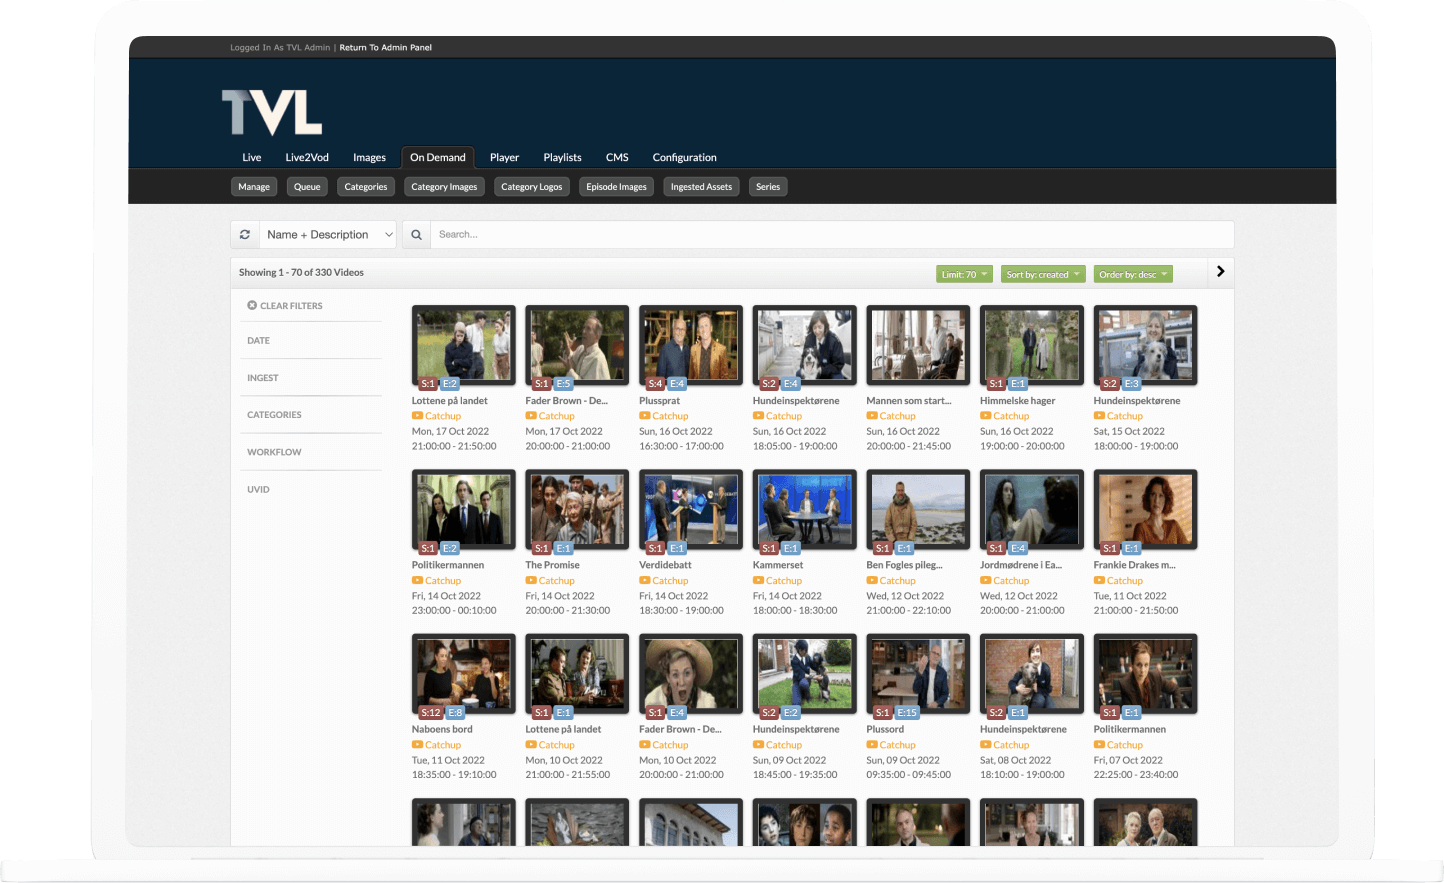The height and width of the screenshot is (883, 1444).
Task: Click the refresh icon beside the search filter
Action: click(x=245, y=234)
